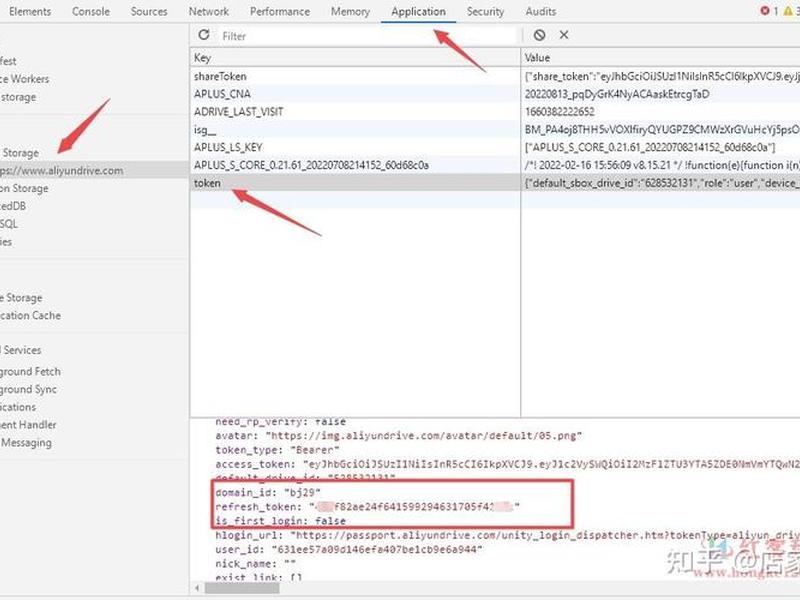Delete selected entry X icon
Viewport: 800px width, 600px height.
pos(564,35)
